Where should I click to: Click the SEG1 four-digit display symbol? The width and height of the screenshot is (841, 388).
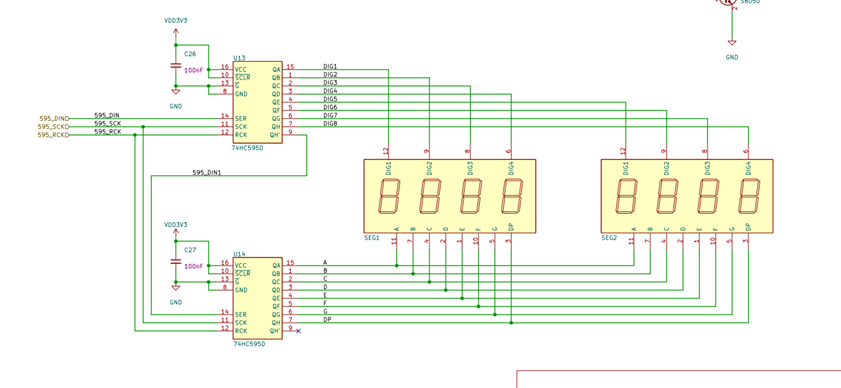[449, 196]
